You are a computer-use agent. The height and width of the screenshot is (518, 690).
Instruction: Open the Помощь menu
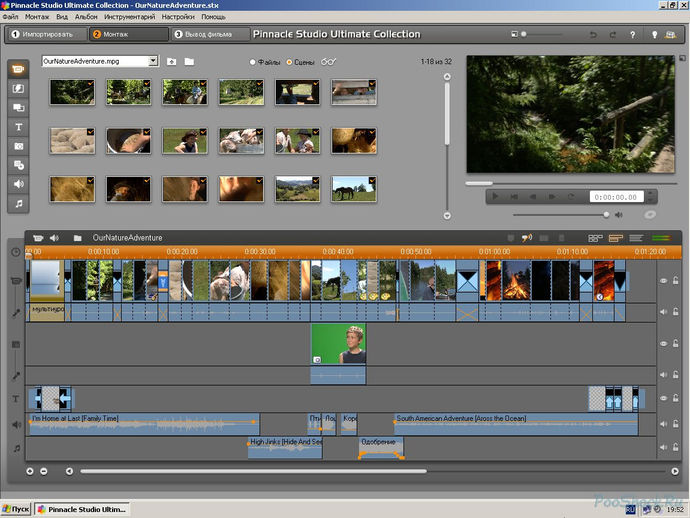(213, 17)
